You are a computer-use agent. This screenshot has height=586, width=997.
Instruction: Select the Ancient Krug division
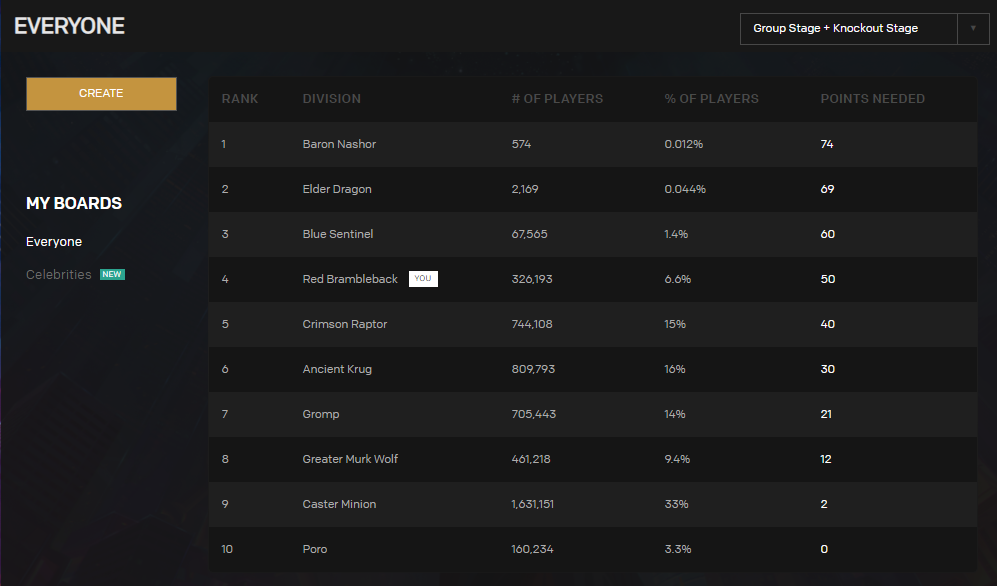337,369
